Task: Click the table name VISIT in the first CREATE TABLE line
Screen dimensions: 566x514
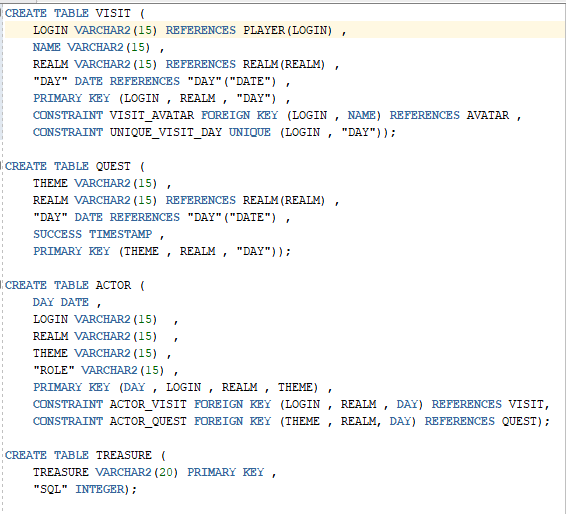Action: click(113, 13)
